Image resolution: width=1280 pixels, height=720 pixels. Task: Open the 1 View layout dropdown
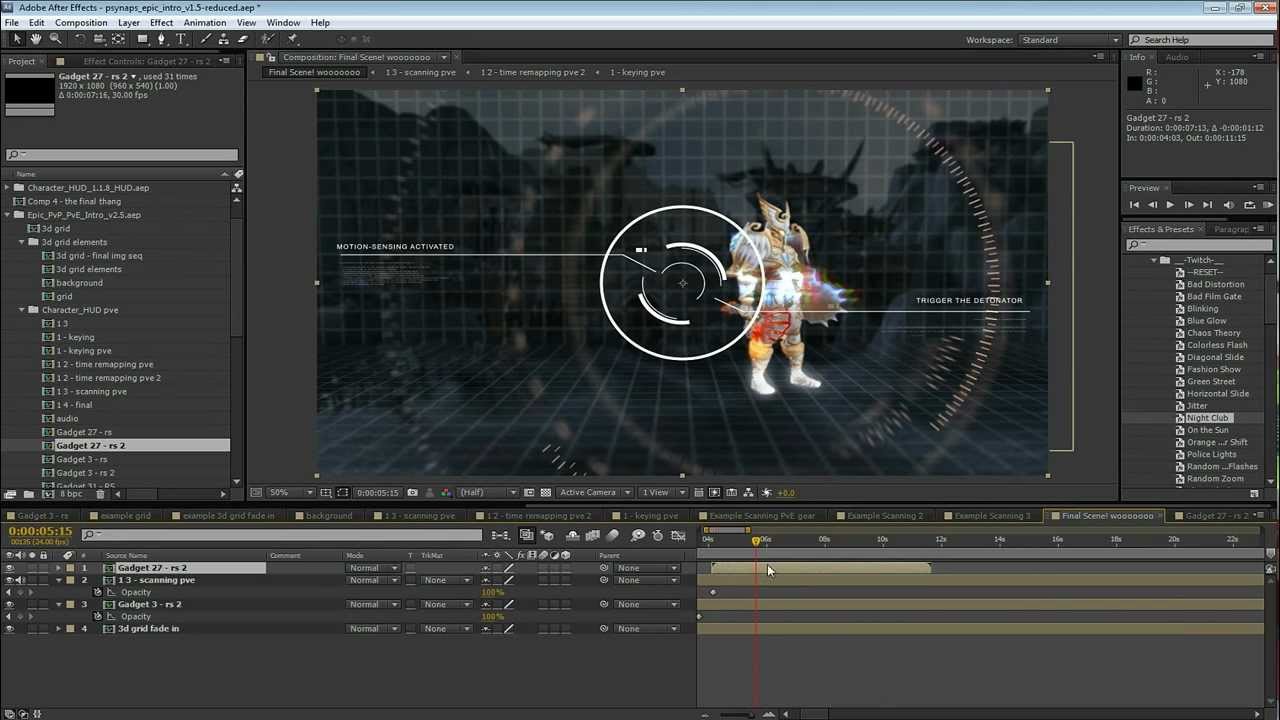pyautogui.click(x=661, y=492)
